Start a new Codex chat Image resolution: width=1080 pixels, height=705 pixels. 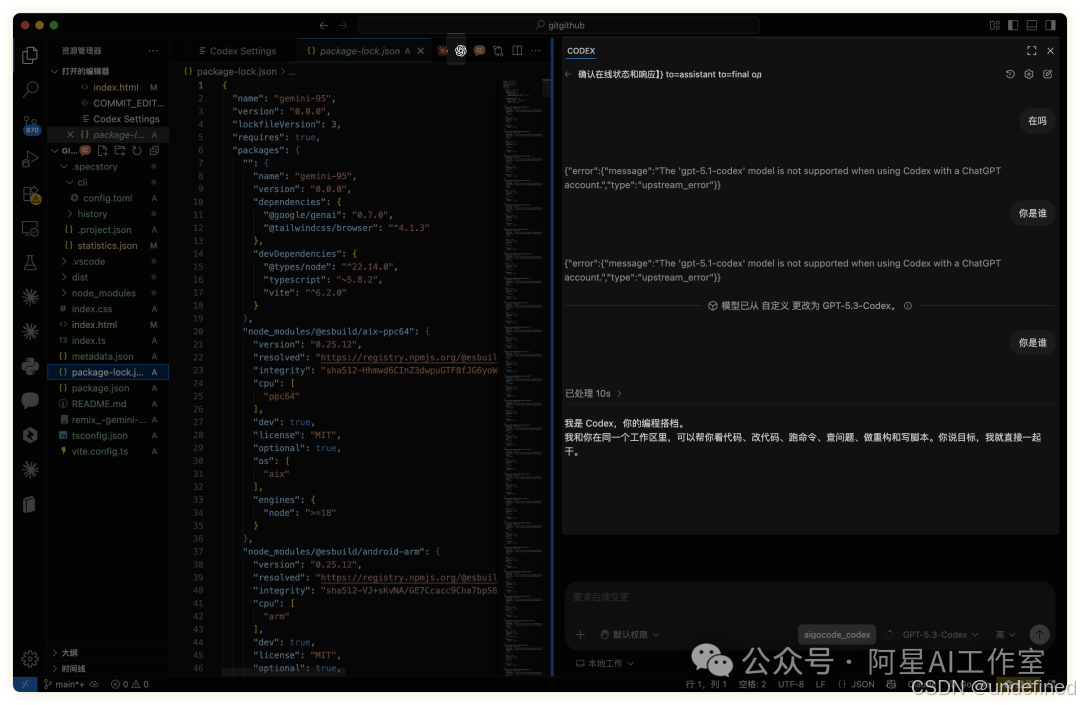[x=1048, y=74]
